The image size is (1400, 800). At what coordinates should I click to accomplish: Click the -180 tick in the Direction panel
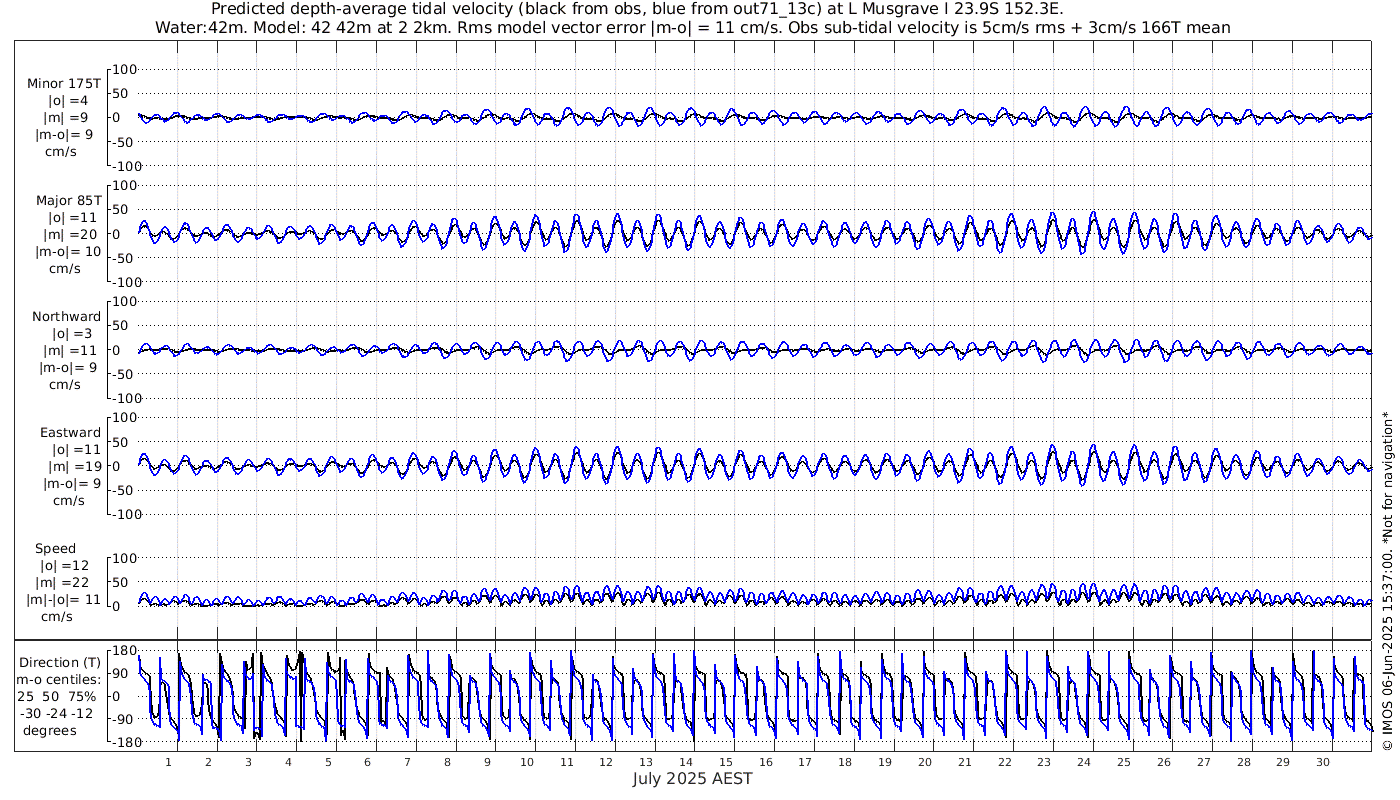(120, 742)
